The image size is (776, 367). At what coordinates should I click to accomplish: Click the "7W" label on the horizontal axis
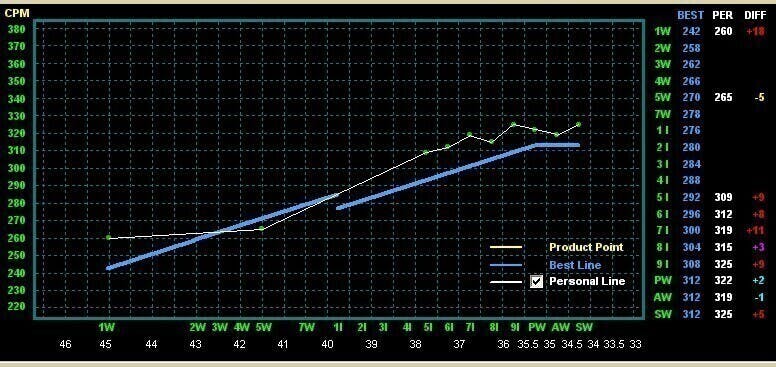tap(307, 327)
